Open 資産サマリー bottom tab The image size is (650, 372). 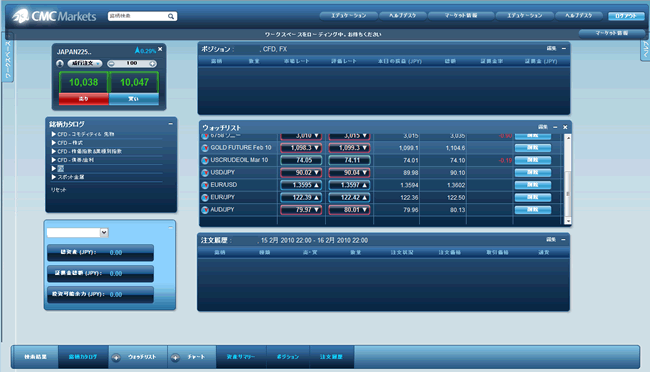tap(241, 357)
